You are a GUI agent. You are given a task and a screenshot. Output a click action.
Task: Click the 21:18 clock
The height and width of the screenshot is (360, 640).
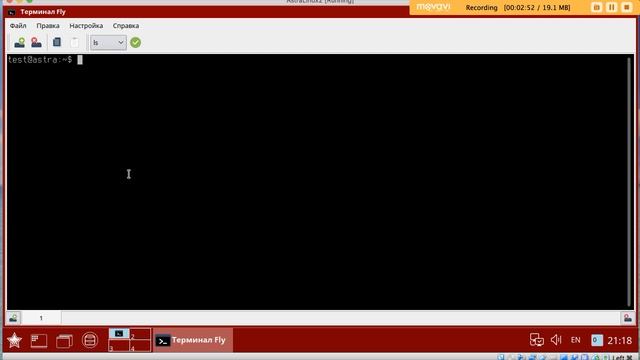(x=620, y=340)
